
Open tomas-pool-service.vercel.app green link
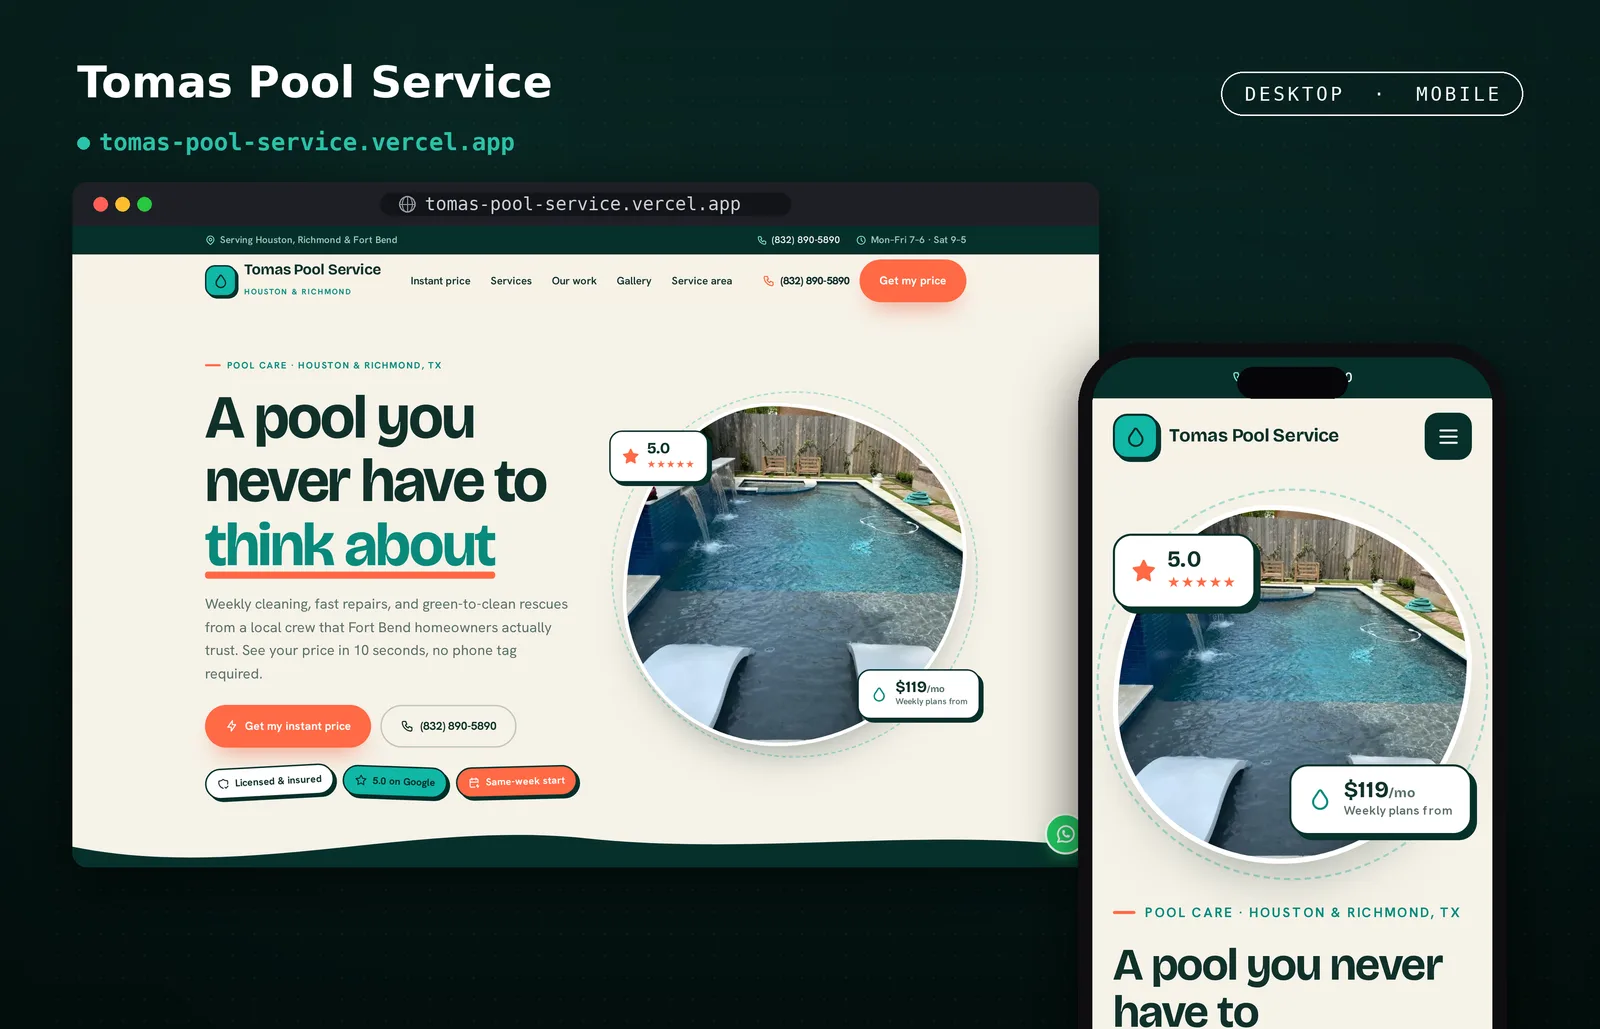(307, 142)
